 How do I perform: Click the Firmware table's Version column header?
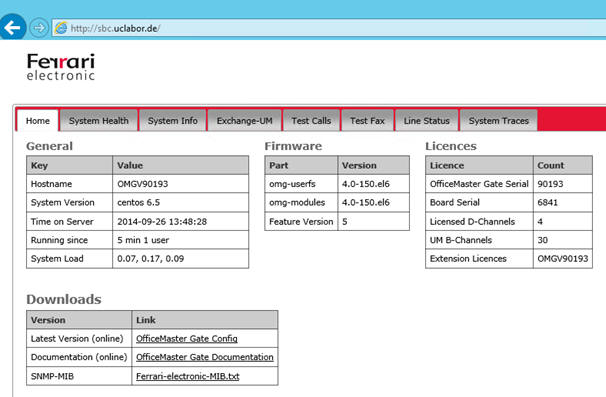(373, 165)
